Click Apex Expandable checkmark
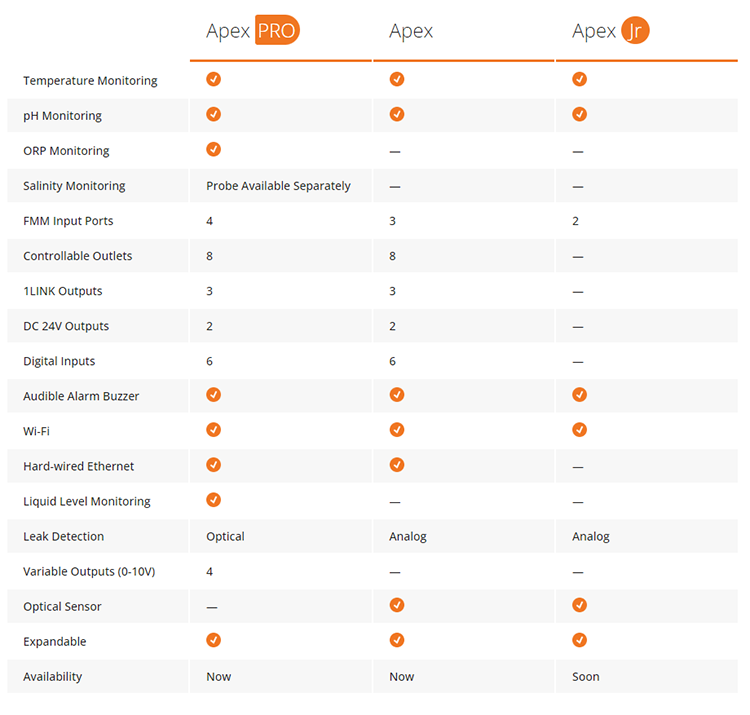 [397, 640]
